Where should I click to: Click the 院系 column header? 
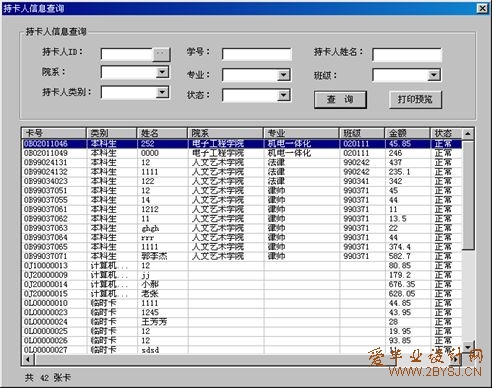[226, 133]
